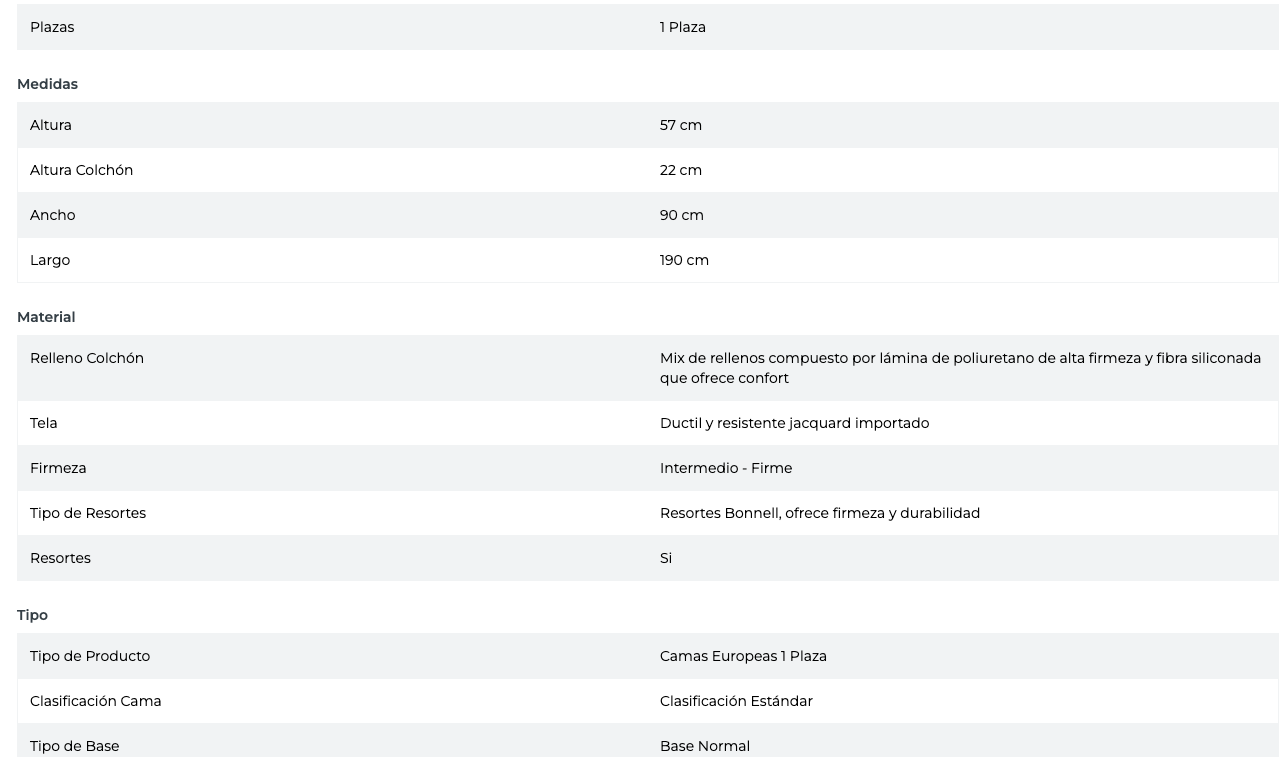Select the Tipo de Resortes label
The image size is (1283, 757).
tap(88, 513)
